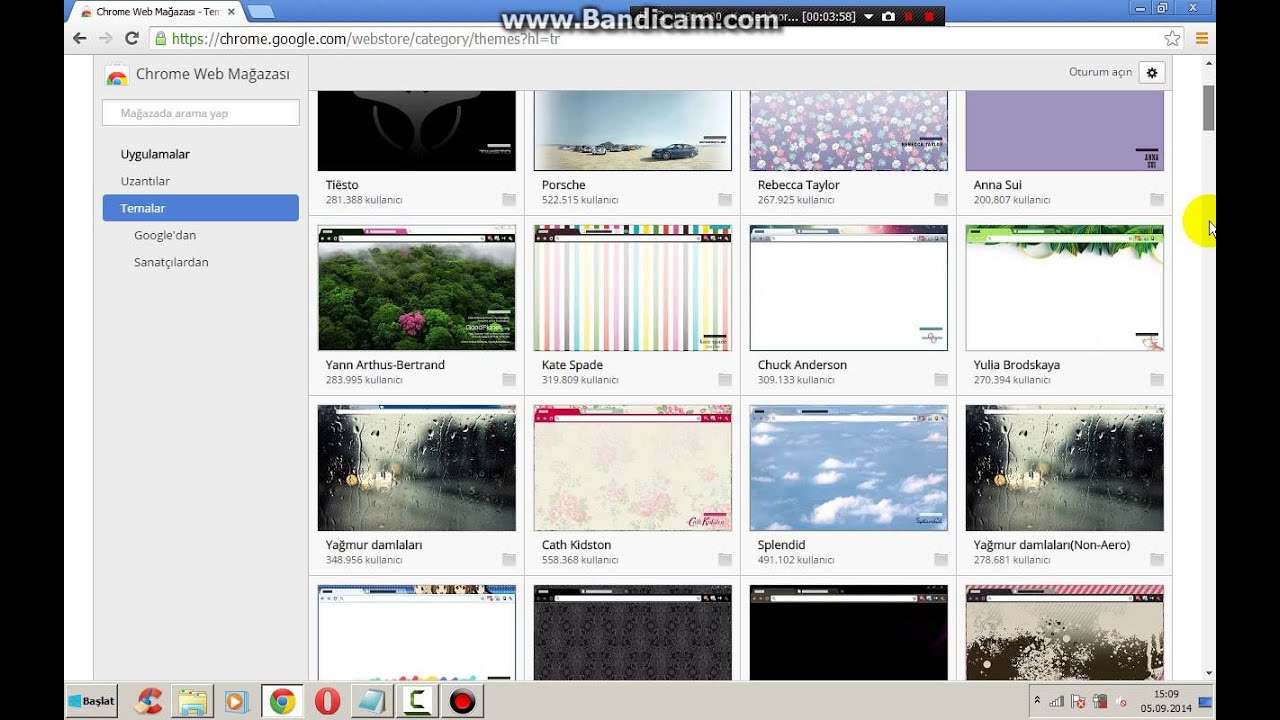The width and height of the screenshot is (1280, 720).
Task: Select Uygulamalar in the sidebar
Action: coord(155,154)
